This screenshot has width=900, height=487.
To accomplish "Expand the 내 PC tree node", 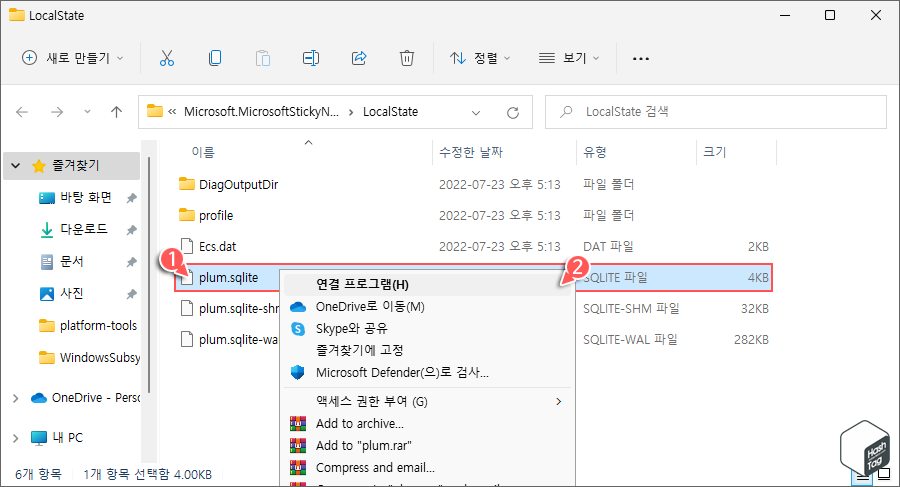I will pos(15,438).
